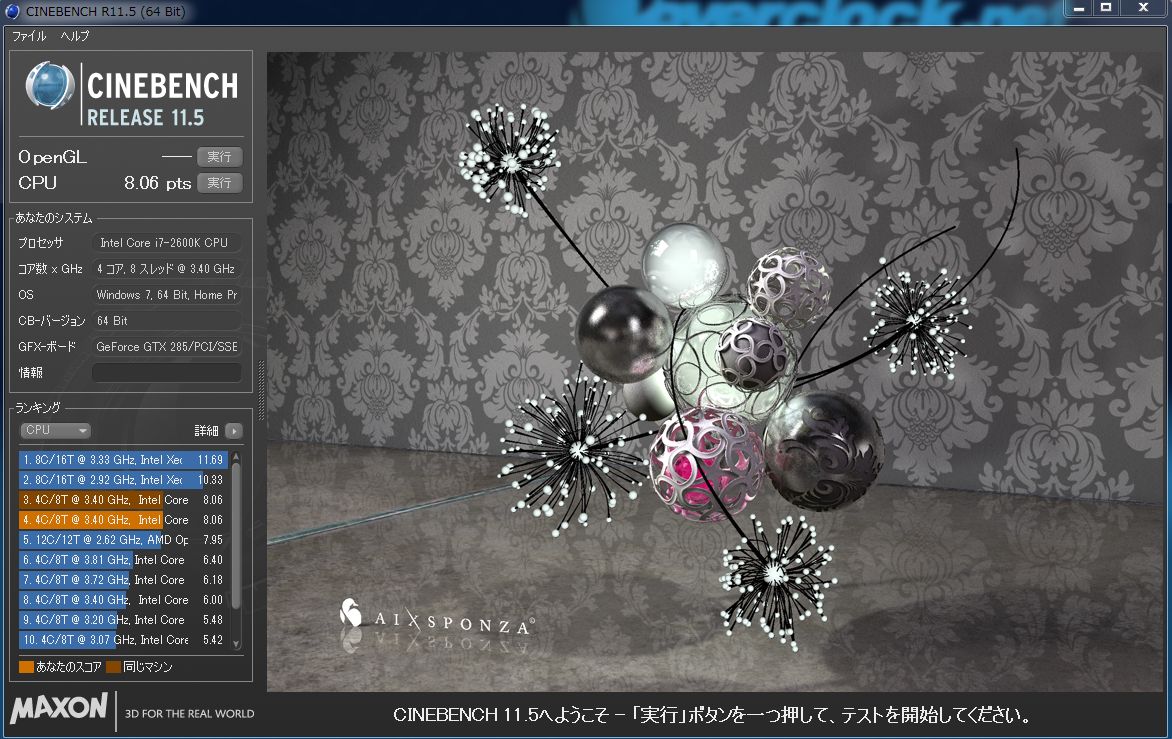Select ranking row 9. 4C/8T @ 3.20 GHz
This screenshot has width=1172, height=739.
(x=123, y=619)
